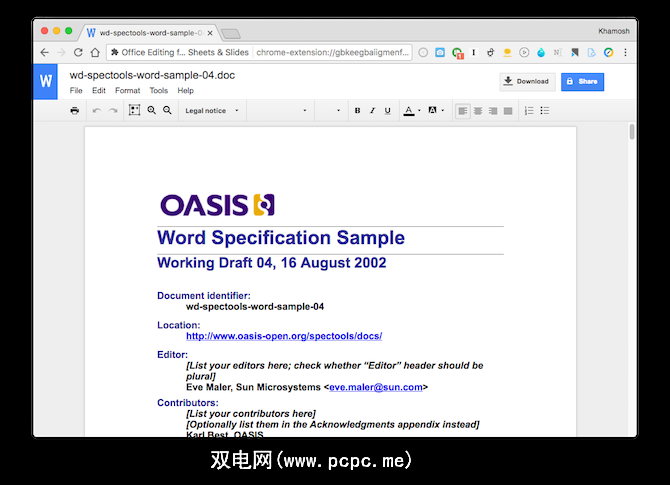670x485 pixels.
Task: Click the yellow extension icon
Action: 507,53
